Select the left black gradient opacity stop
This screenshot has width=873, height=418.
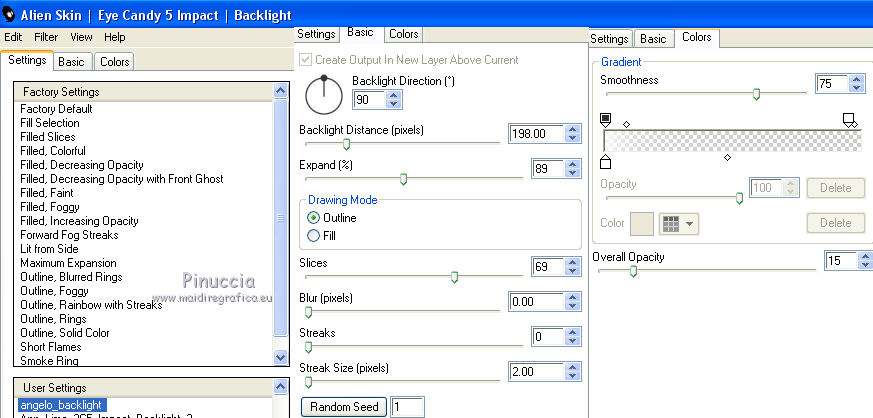pos(606,120)
